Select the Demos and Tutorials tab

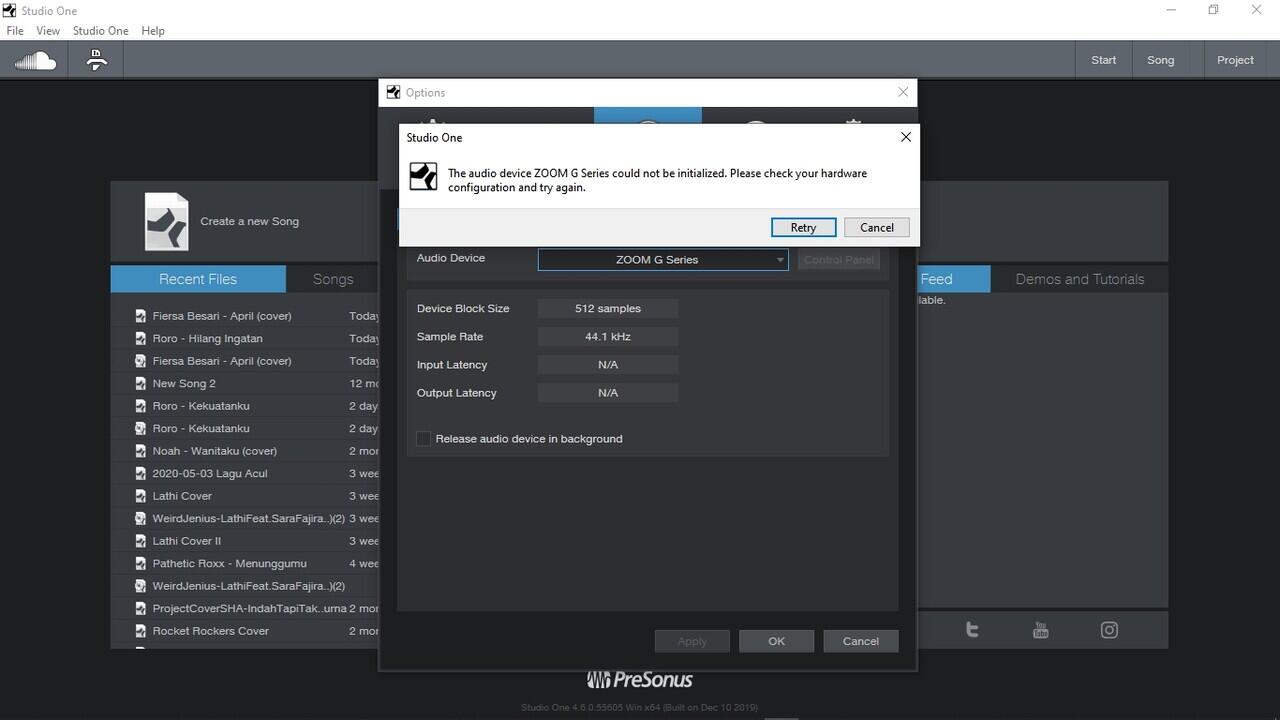coord(1079,279)
